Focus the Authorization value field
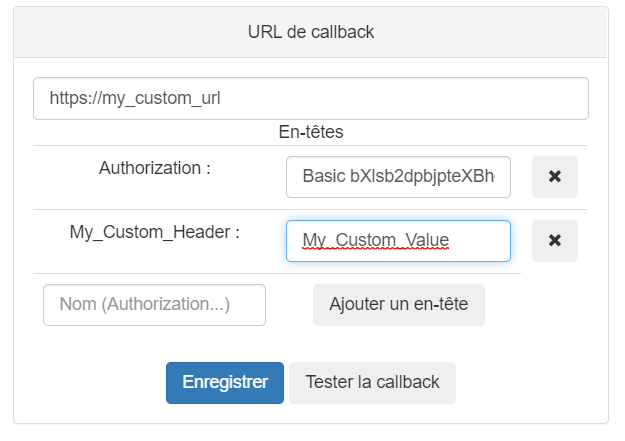This screenshot has width=625, height=441. pyautogui.click(x=397, y=177)
